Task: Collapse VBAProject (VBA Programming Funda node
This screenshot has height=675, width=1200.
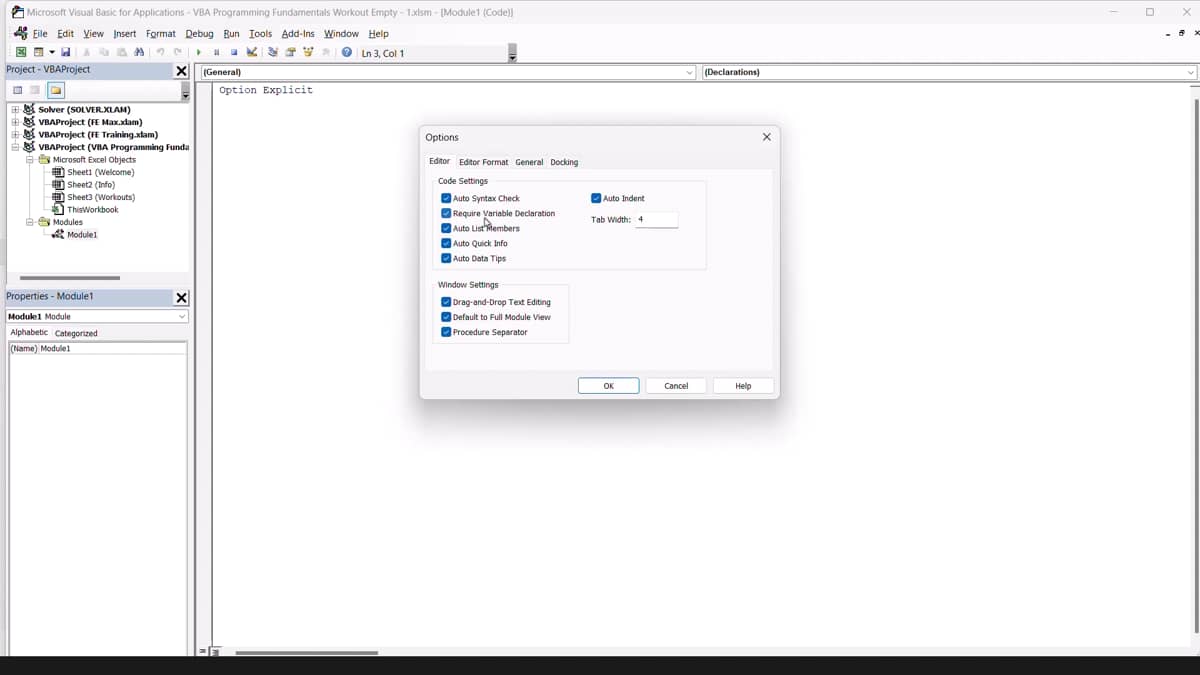Action: [x=15, y=147]
